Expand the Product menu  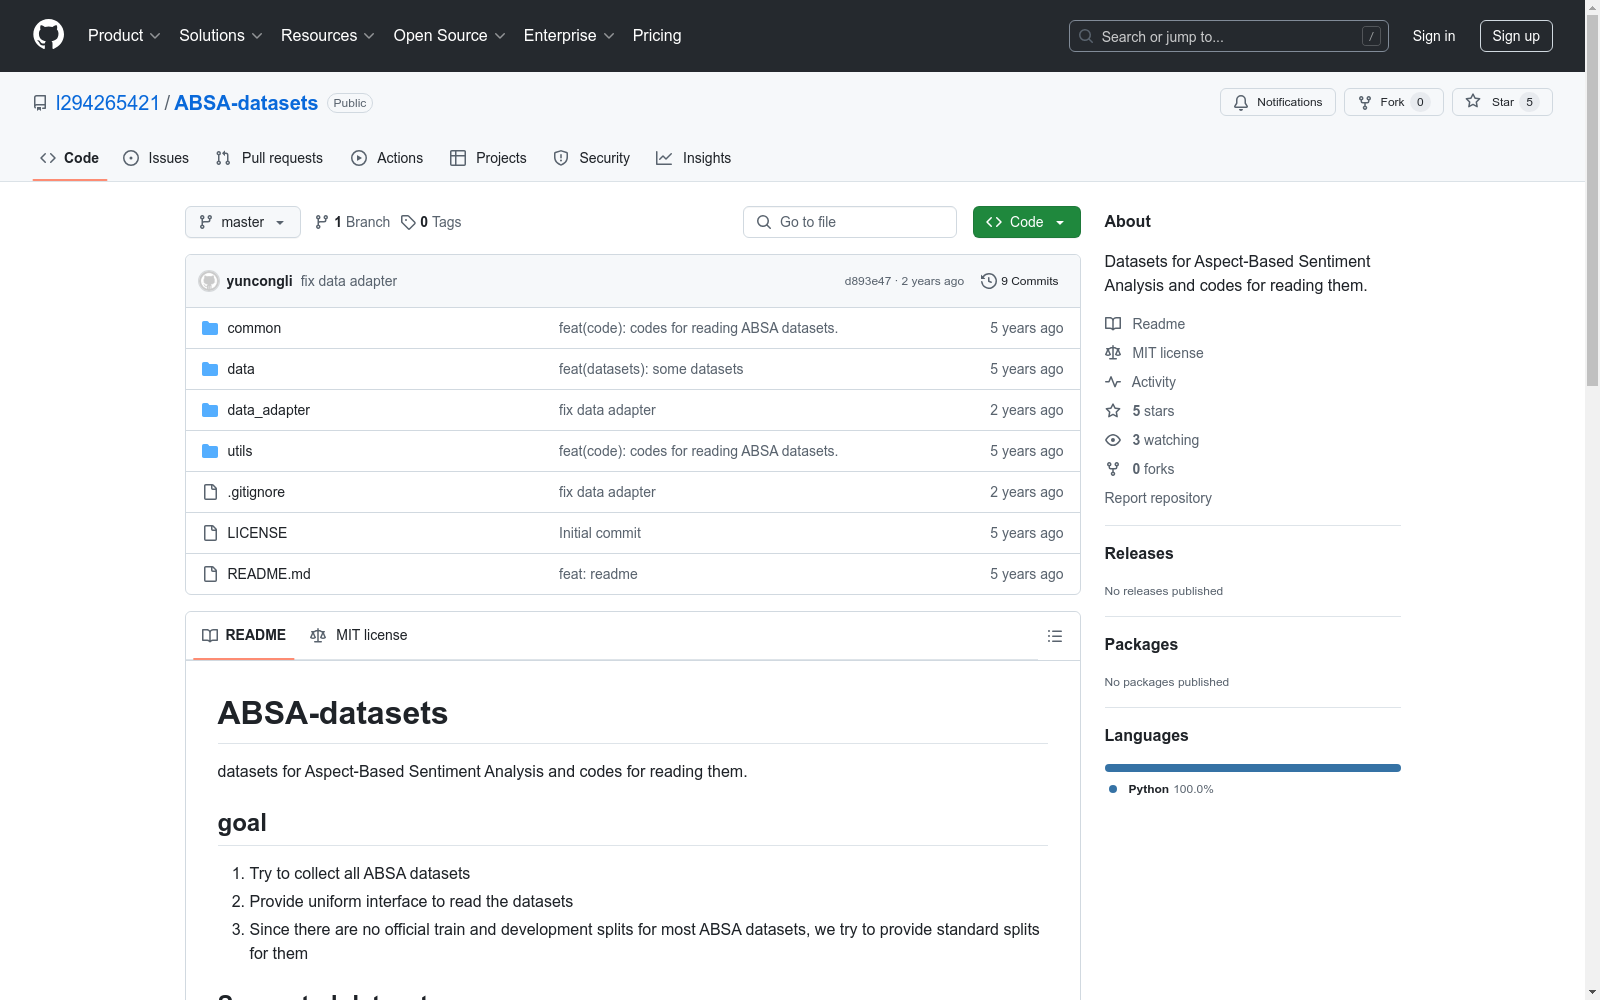[124, 35]
